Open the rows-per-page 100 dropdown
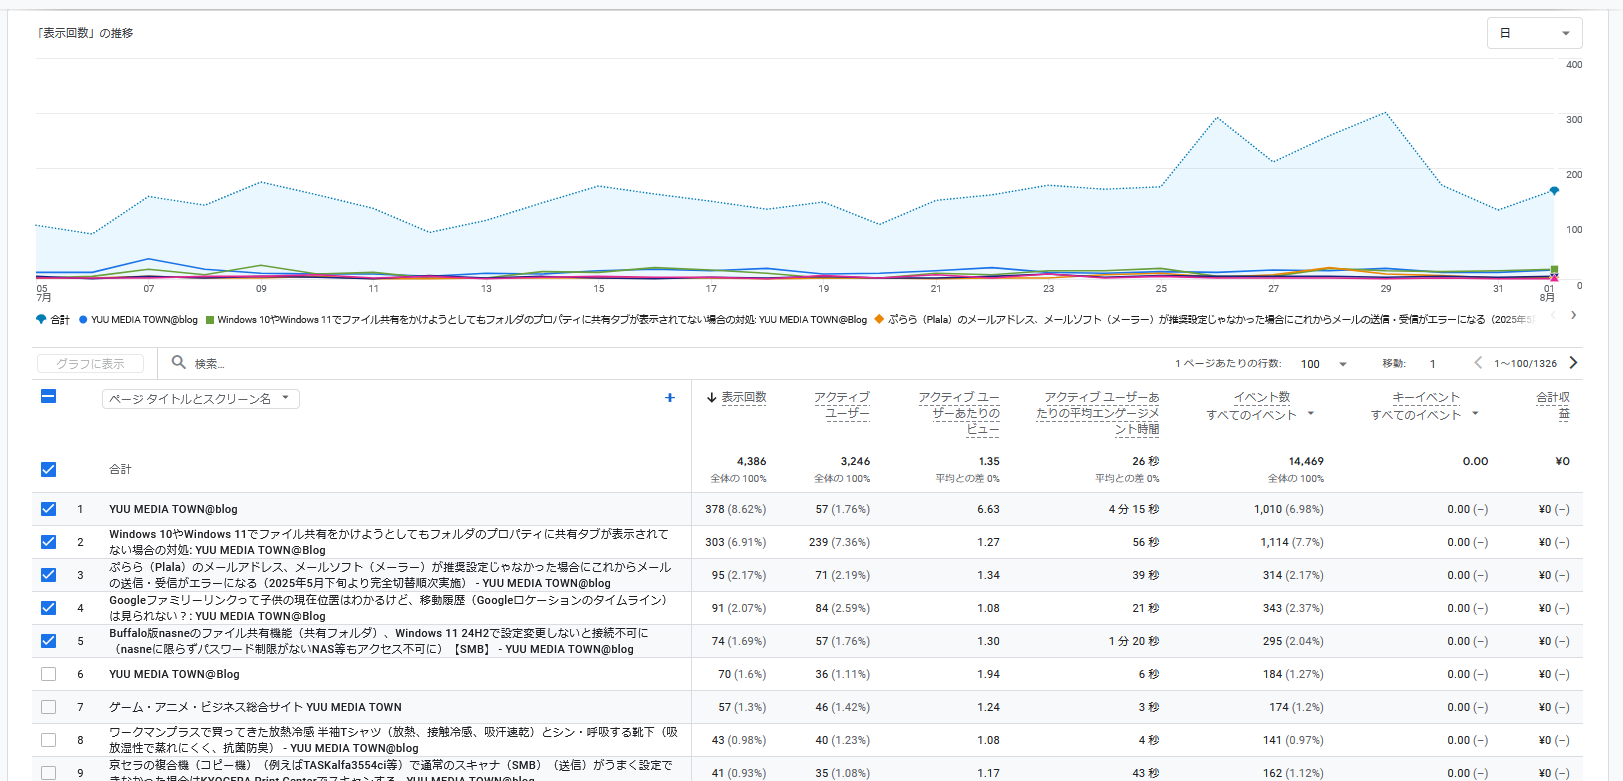The image size is (1623, 781). tap(1324, 364)
